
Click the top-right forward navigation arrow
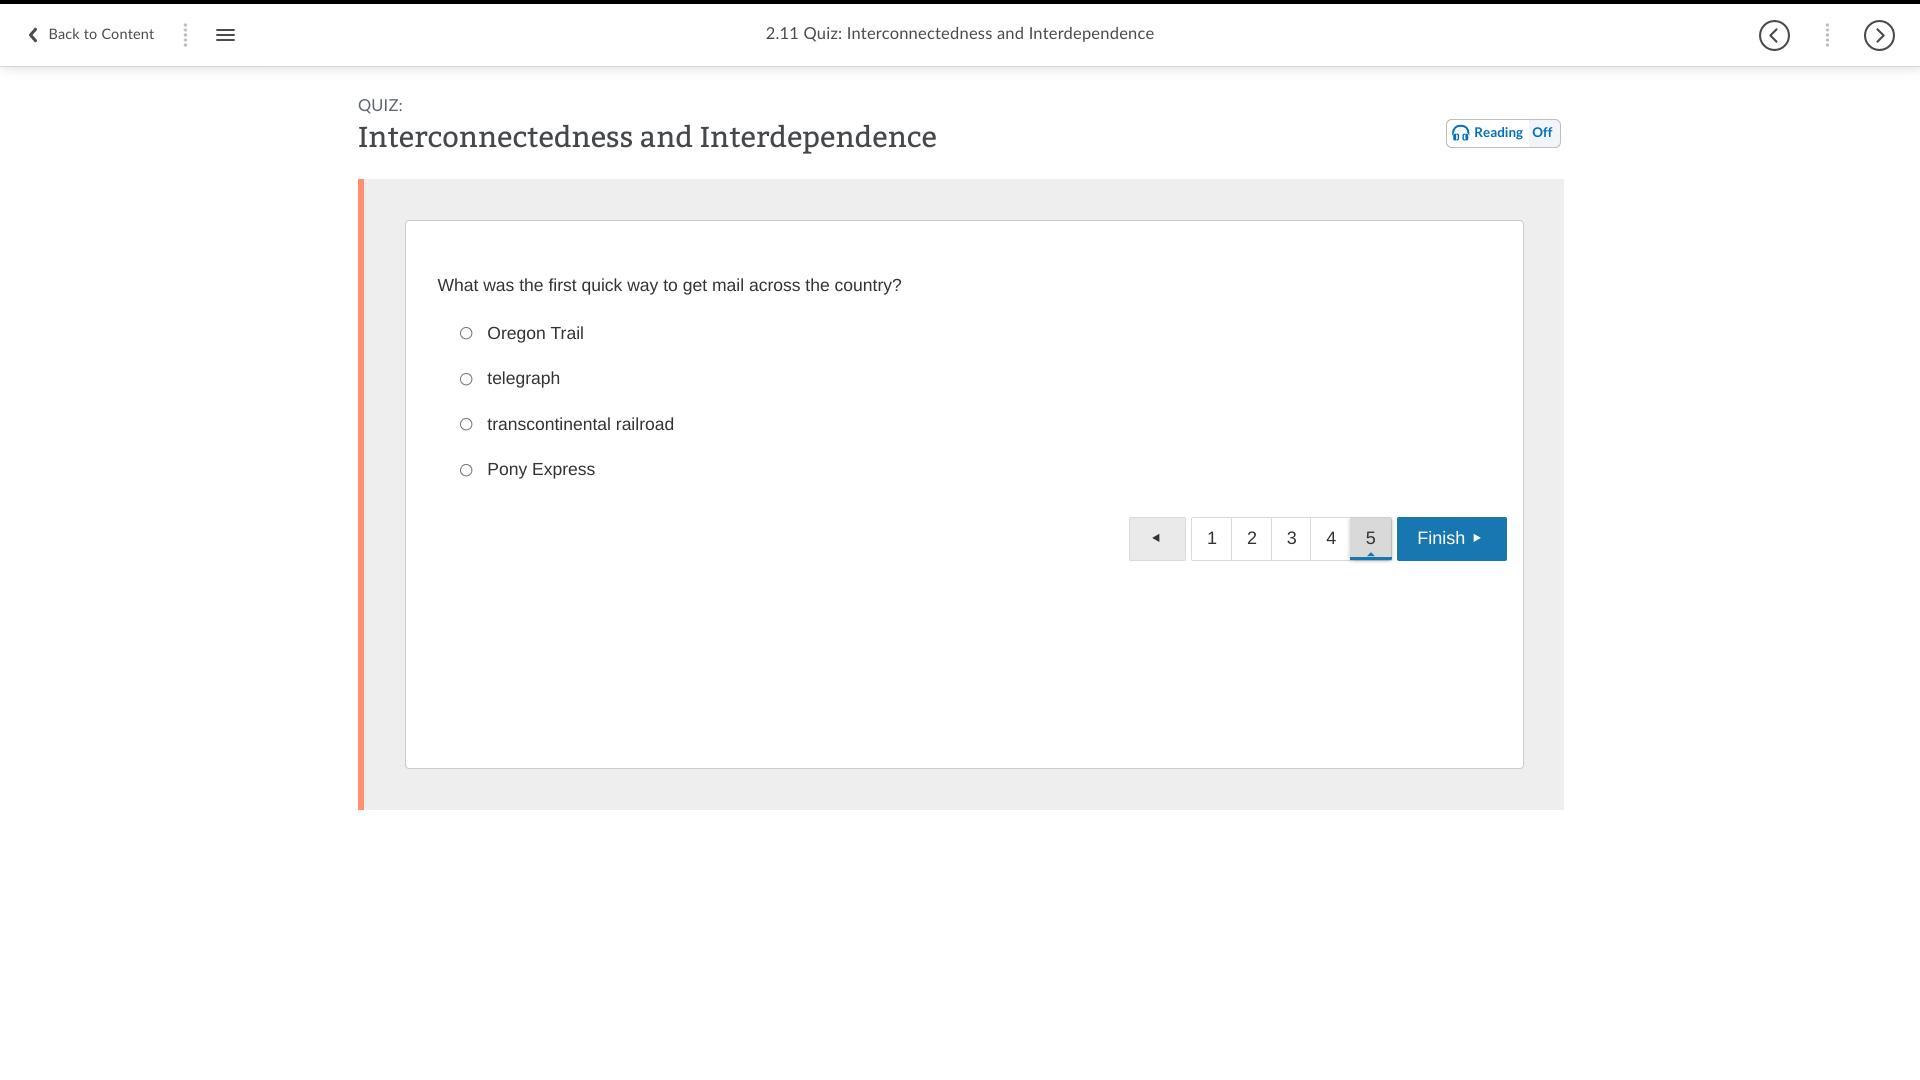click(1879, 34)
